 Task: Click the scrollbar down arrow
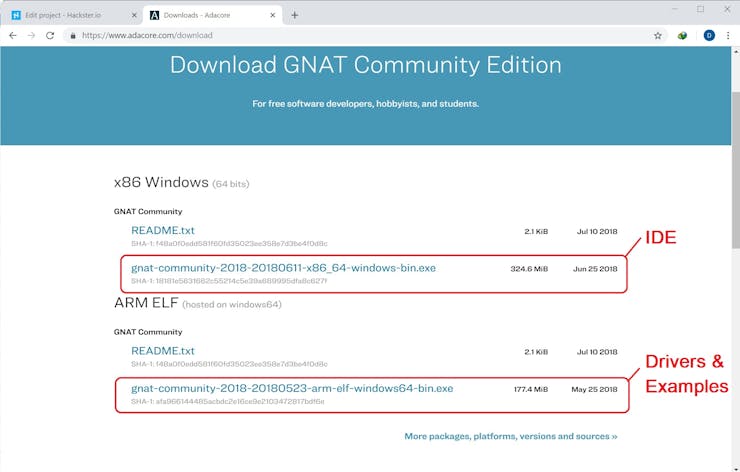[735, 469]
